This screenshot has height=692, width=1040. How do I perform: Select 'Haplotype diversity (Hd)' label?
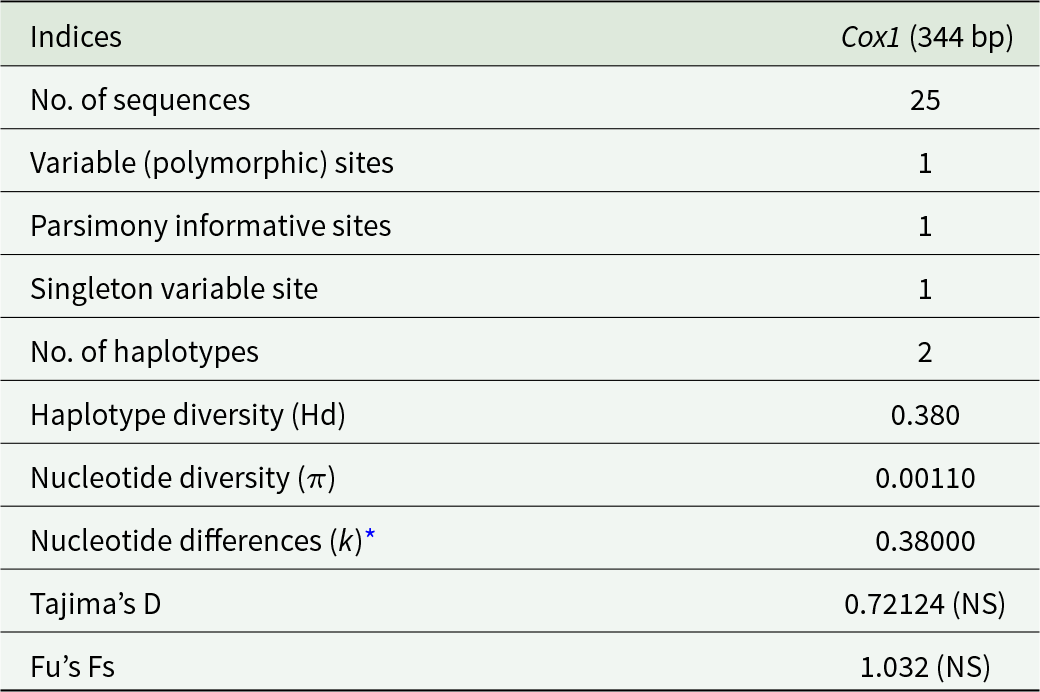[x=188, y=415]
